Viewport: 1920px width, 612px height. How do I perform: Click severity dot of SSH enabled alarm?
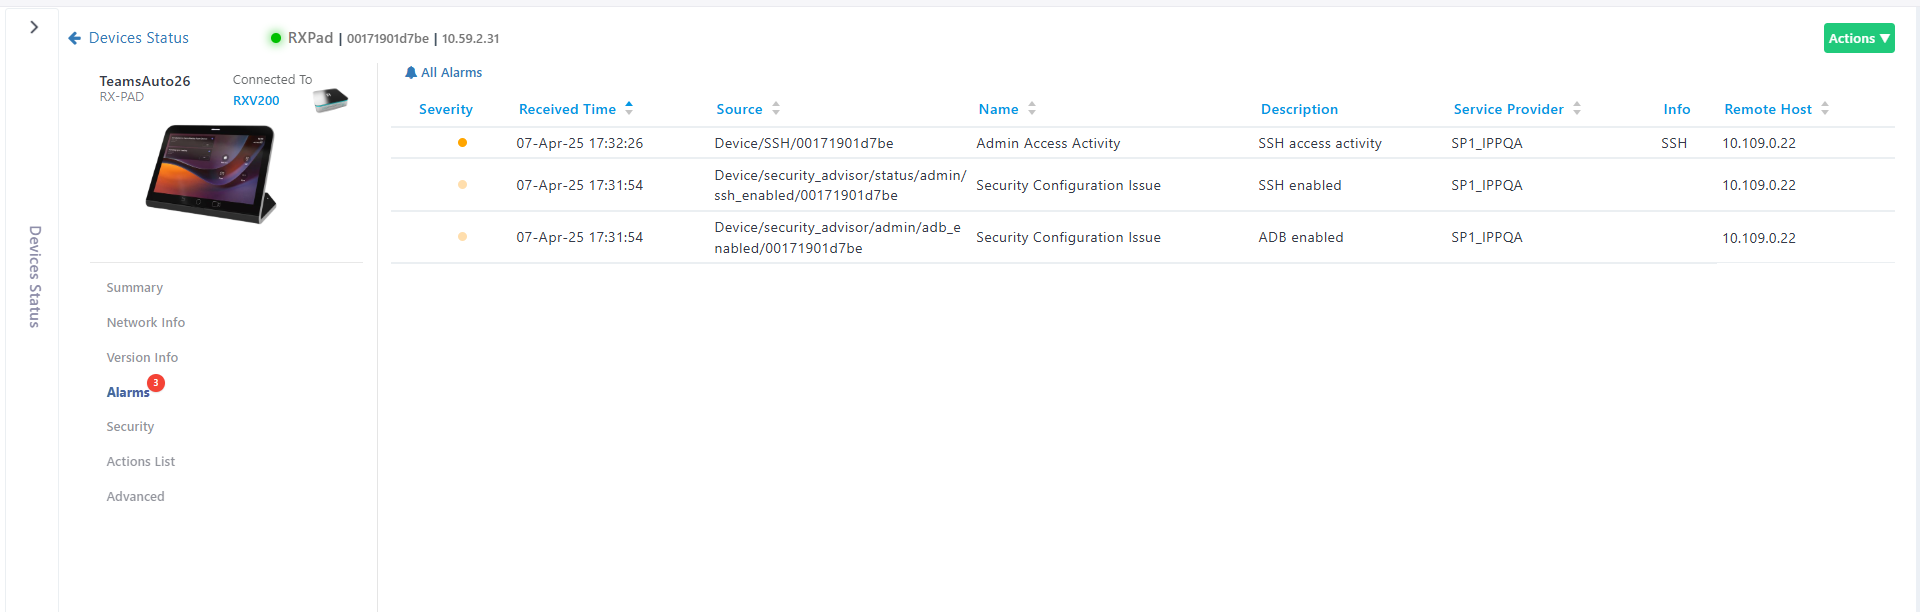(462, 185)
